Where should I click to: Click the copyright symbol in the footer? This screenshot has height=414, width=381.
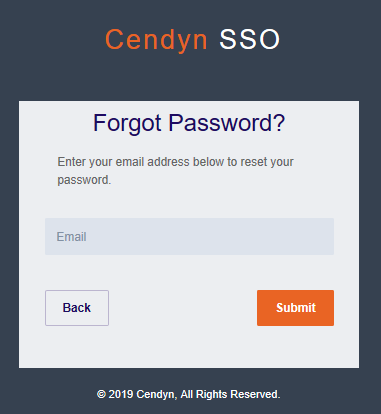pos(101,395)
